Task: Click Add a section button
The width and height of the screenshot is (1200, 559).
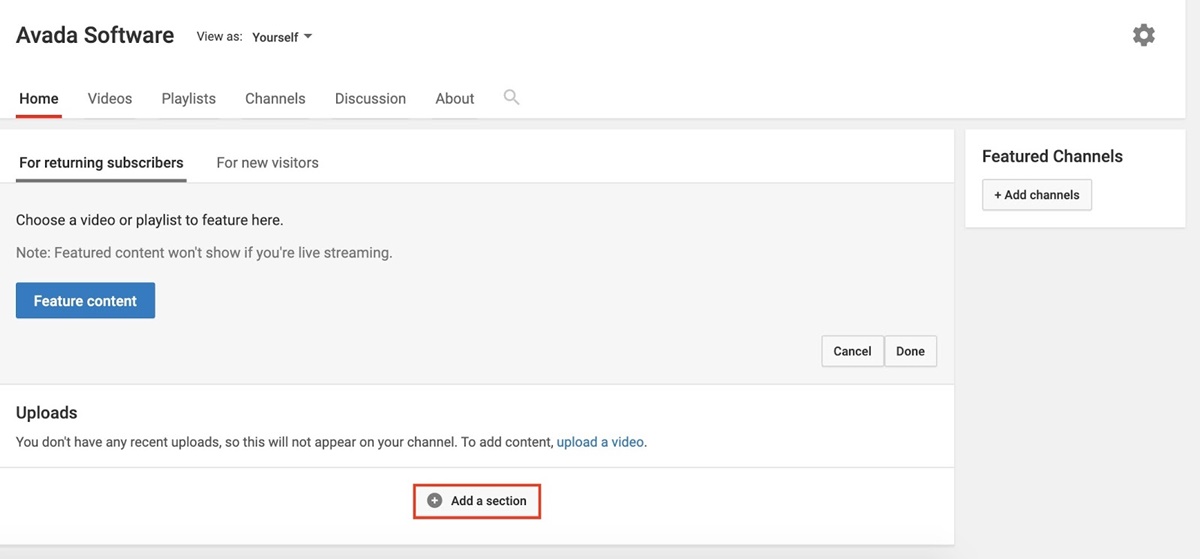Action: pos(477,500)
